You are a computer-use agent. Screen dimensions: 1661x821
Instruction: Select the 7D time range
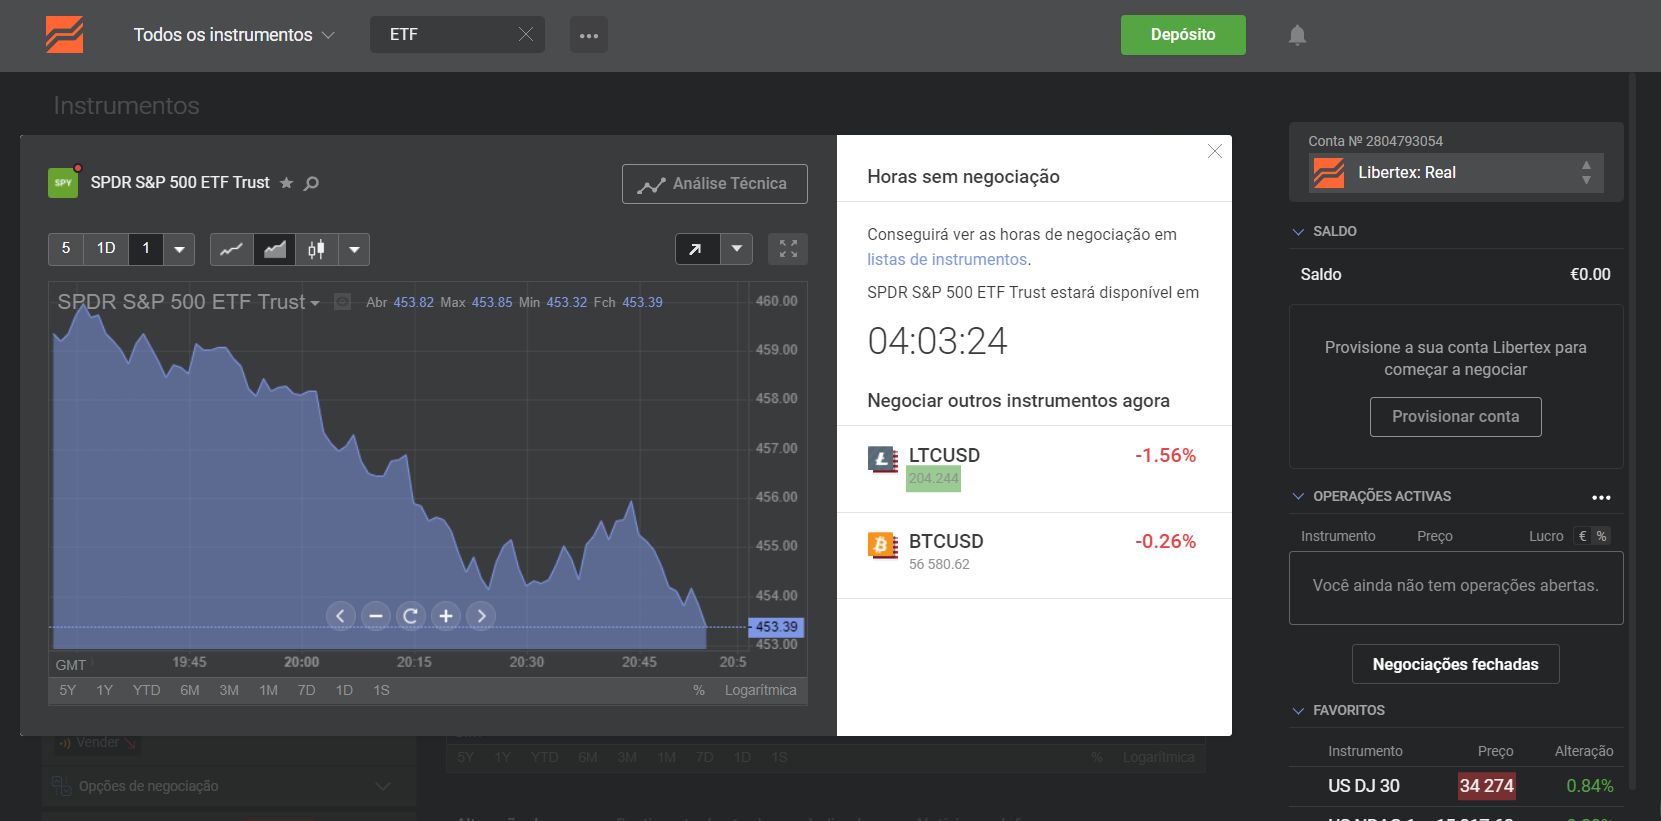pyautogui.click(x=306, y=690)
